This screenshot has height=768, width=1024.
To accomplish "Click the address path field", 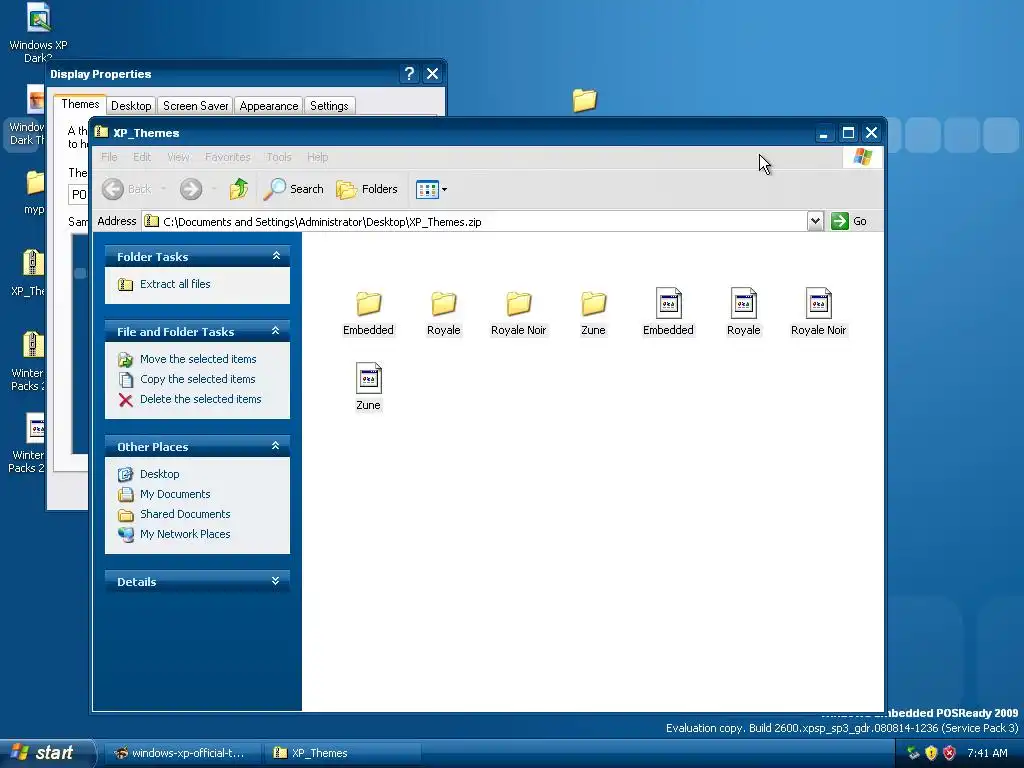I will [475, 221].
